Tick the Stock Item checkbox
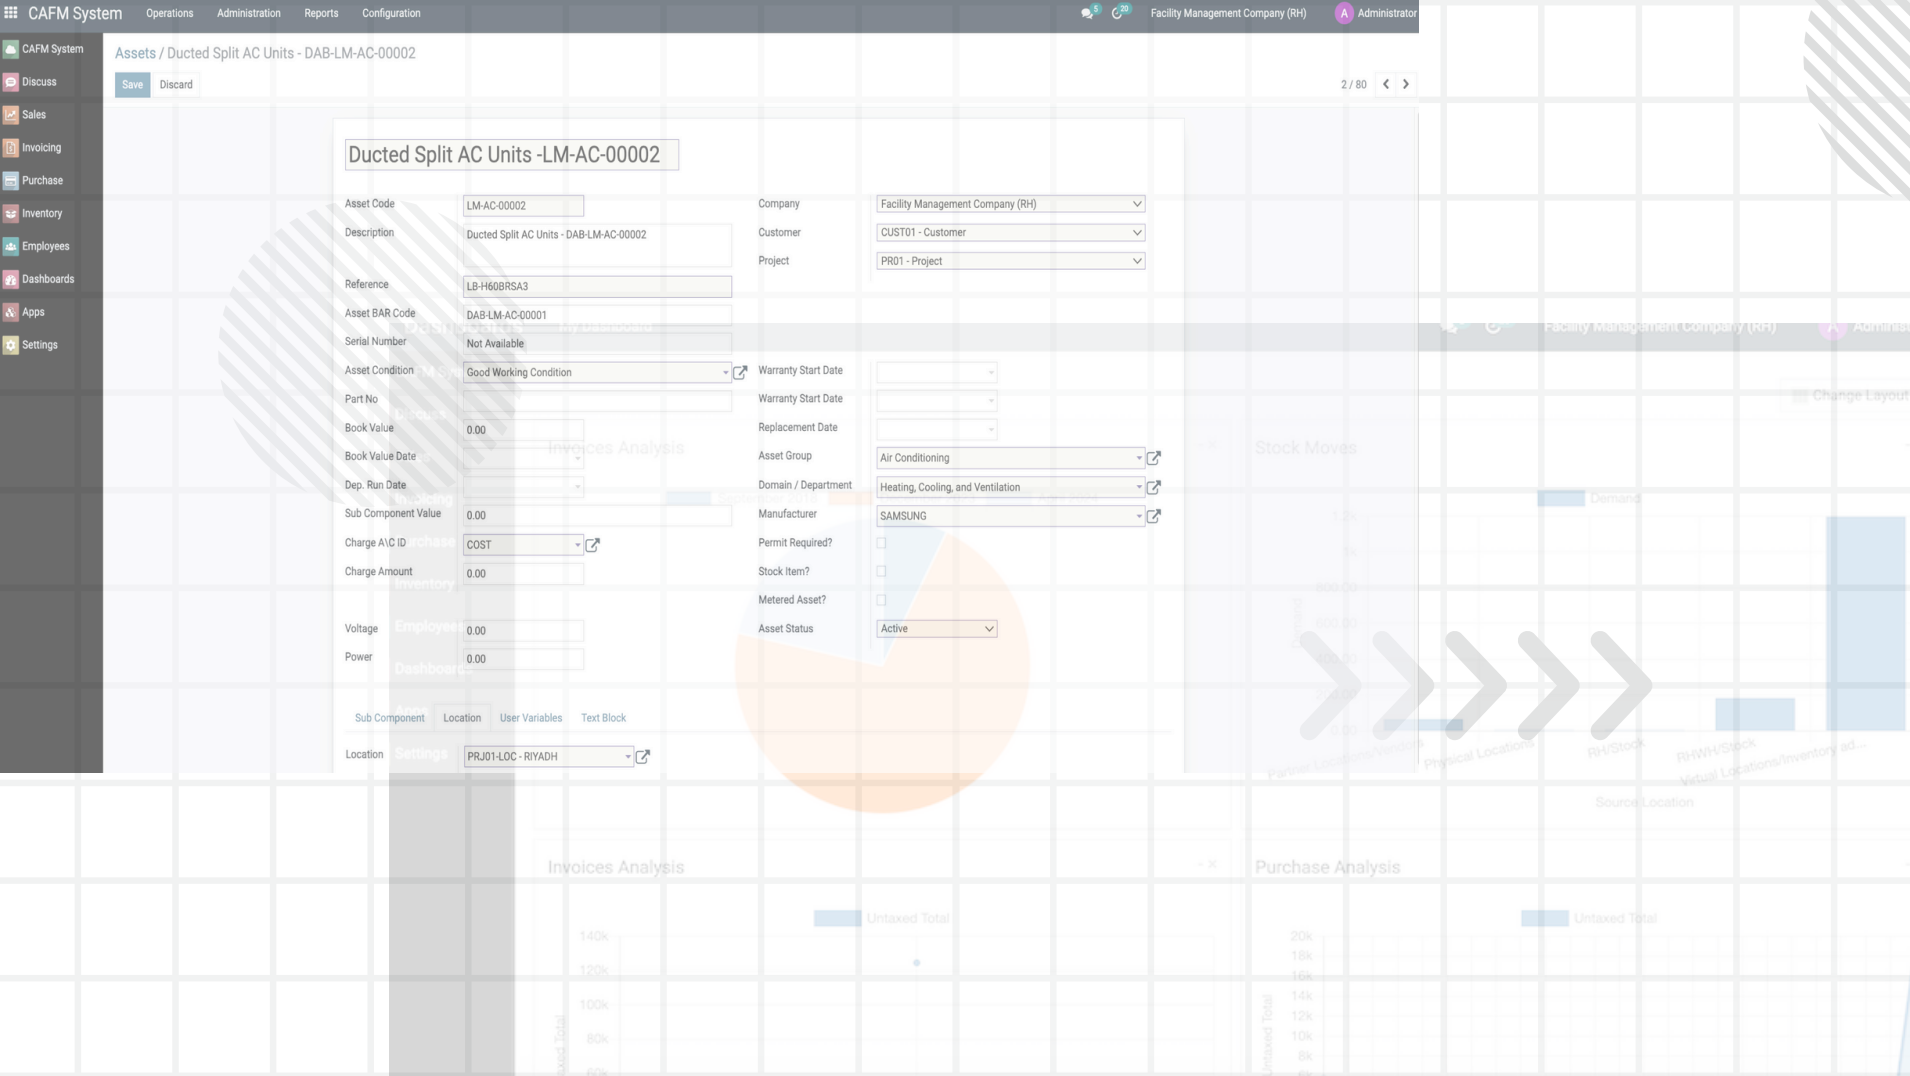This screenshot has width=1910, height=1076. point(881,572)
